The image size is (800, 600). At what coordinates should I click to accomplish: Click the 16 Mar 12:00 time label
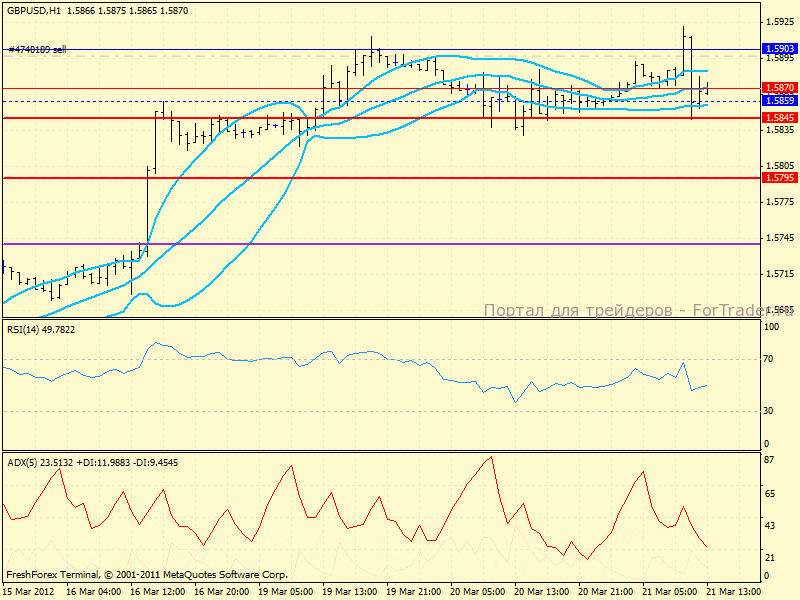pos(158,592)
